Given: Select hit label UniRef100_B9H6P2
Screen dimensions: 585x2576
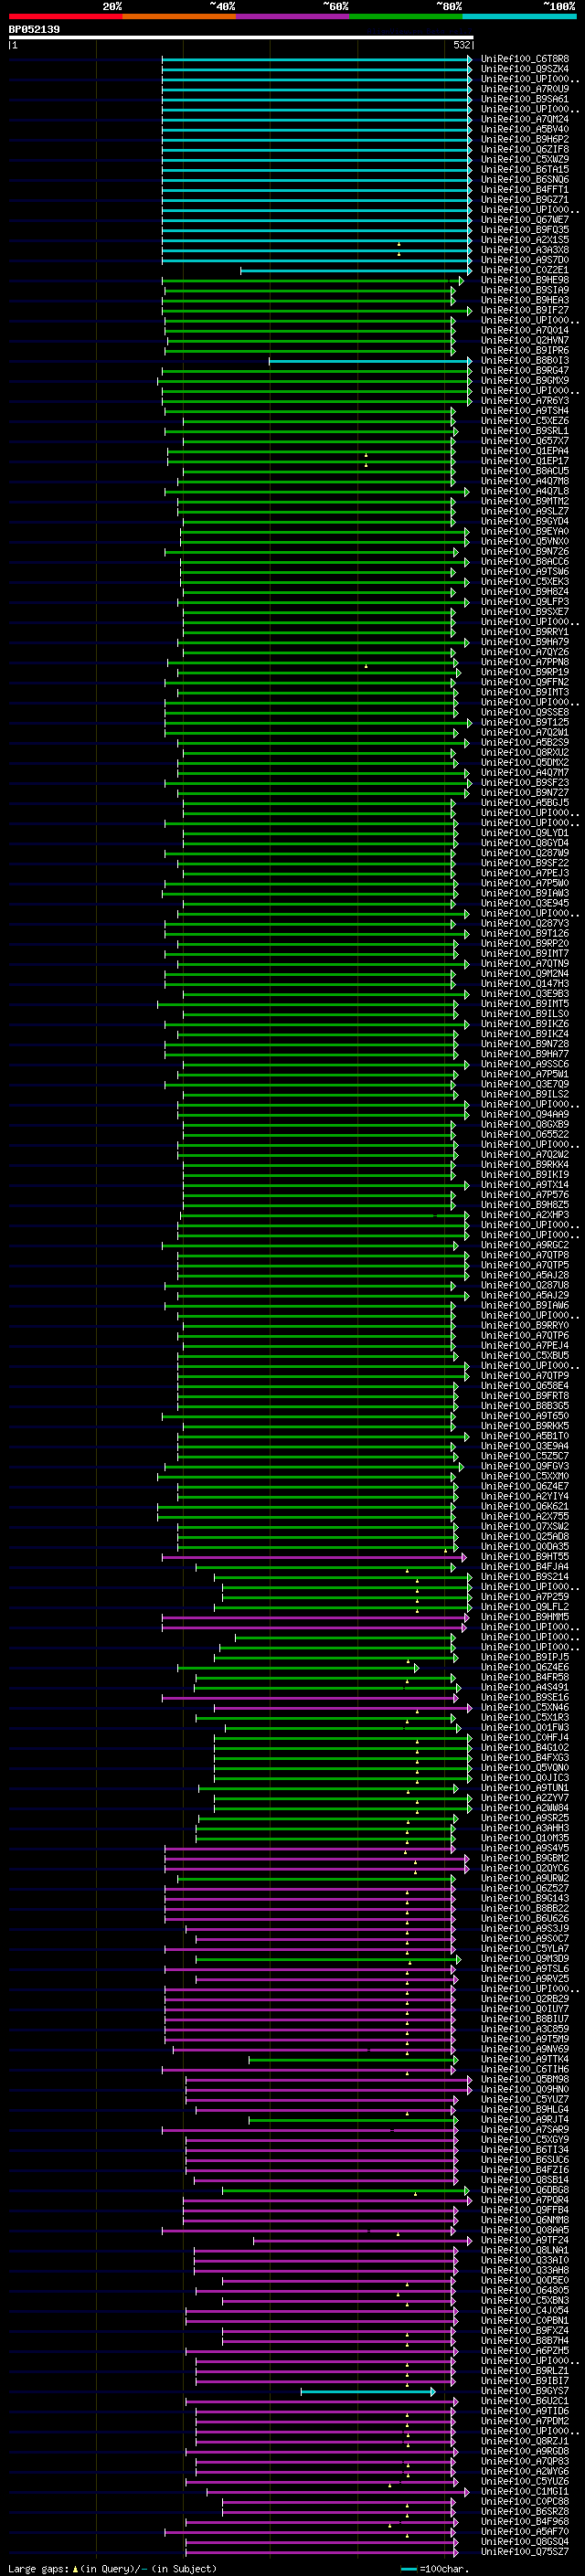Looking at the screenshot, I should [525, 139].
